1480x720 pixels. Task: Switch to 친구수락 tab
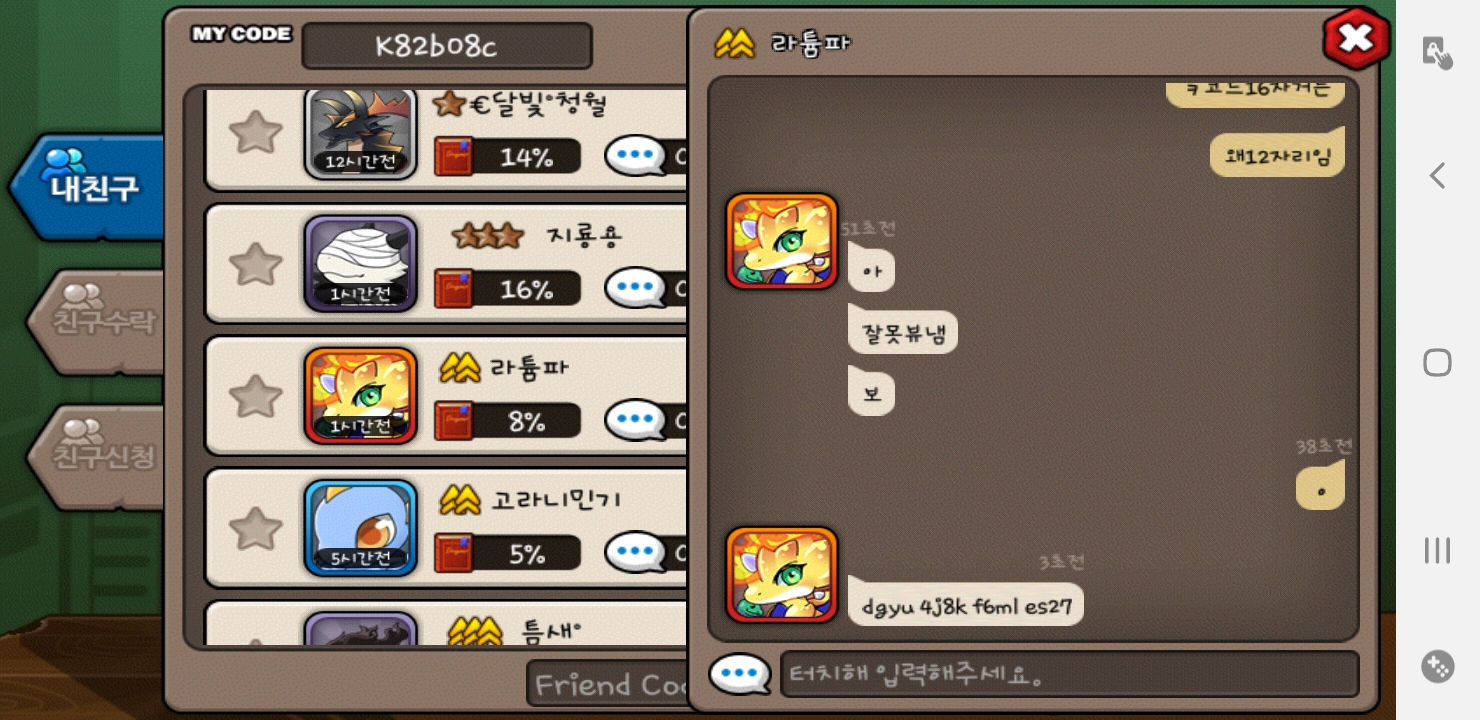coord(96,322)
